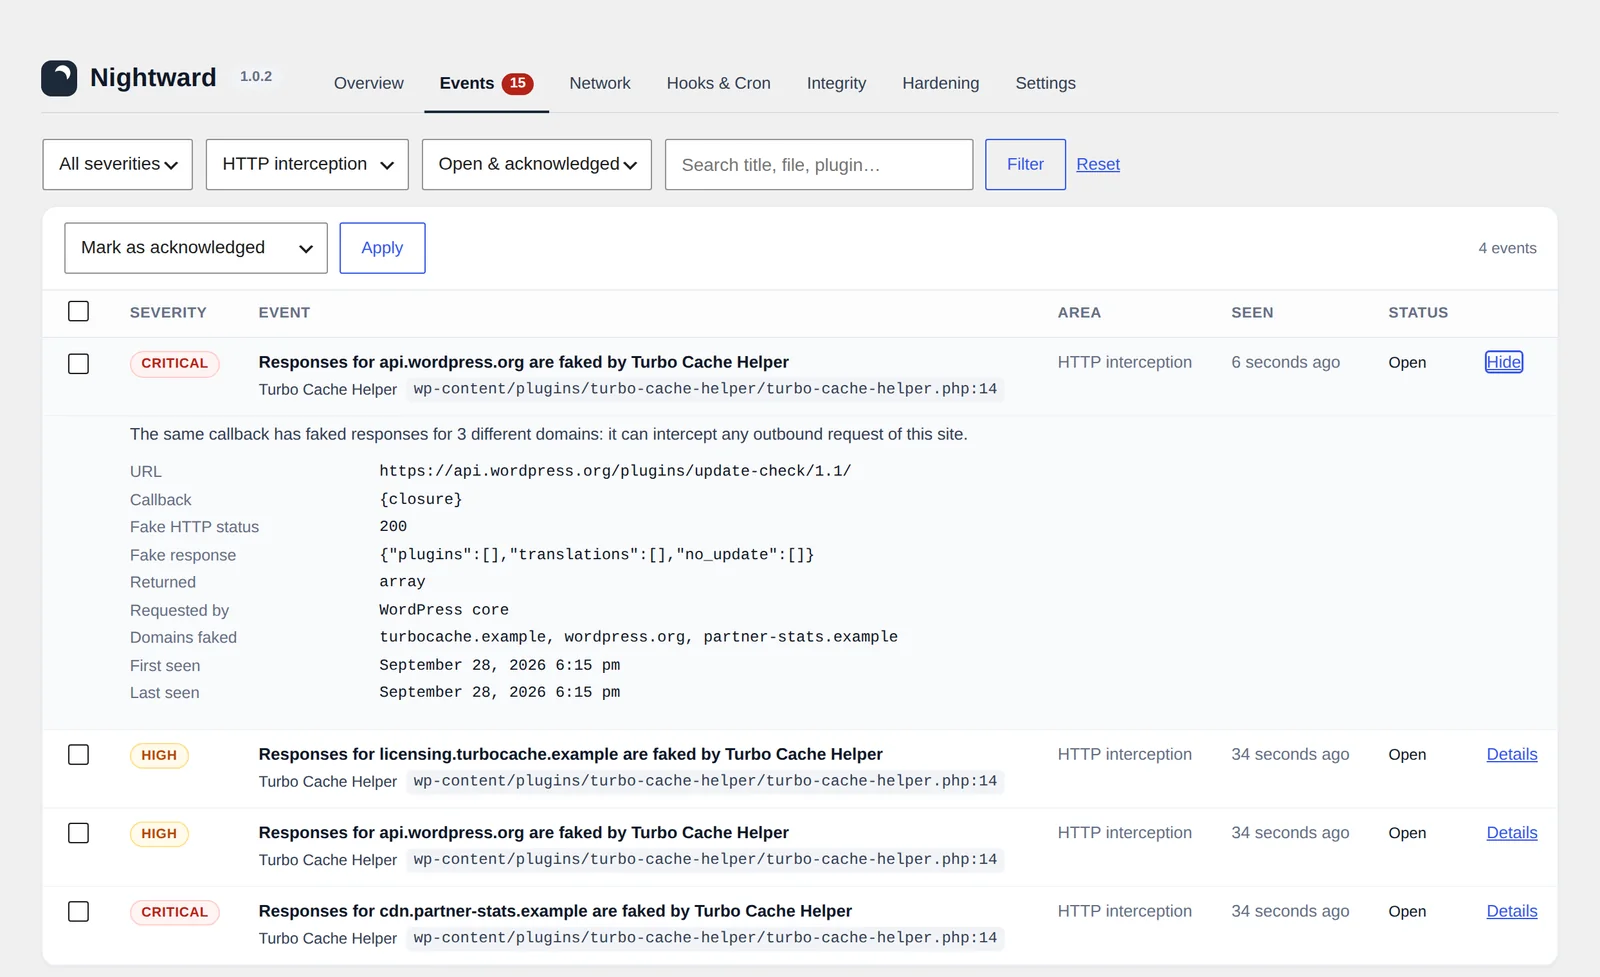
Task: Open the Hardening tab
Action: point(940,83)
